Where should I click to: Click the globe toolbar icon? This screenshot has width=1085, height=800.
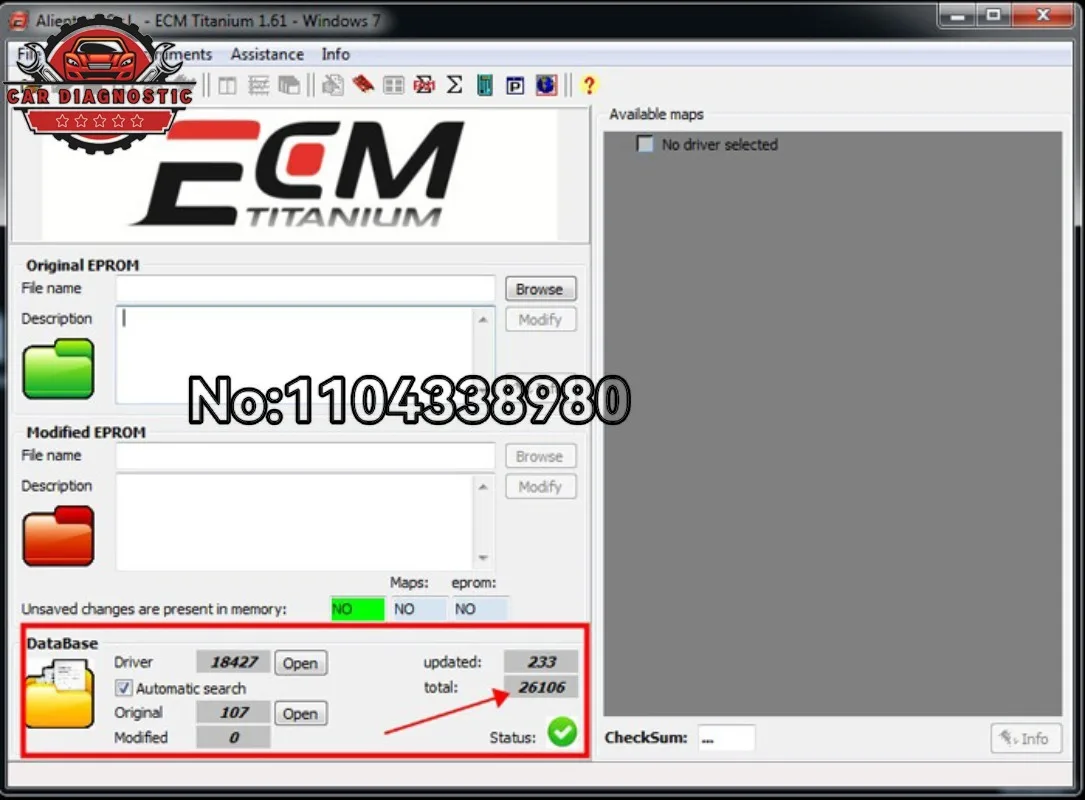pos(546,85)
